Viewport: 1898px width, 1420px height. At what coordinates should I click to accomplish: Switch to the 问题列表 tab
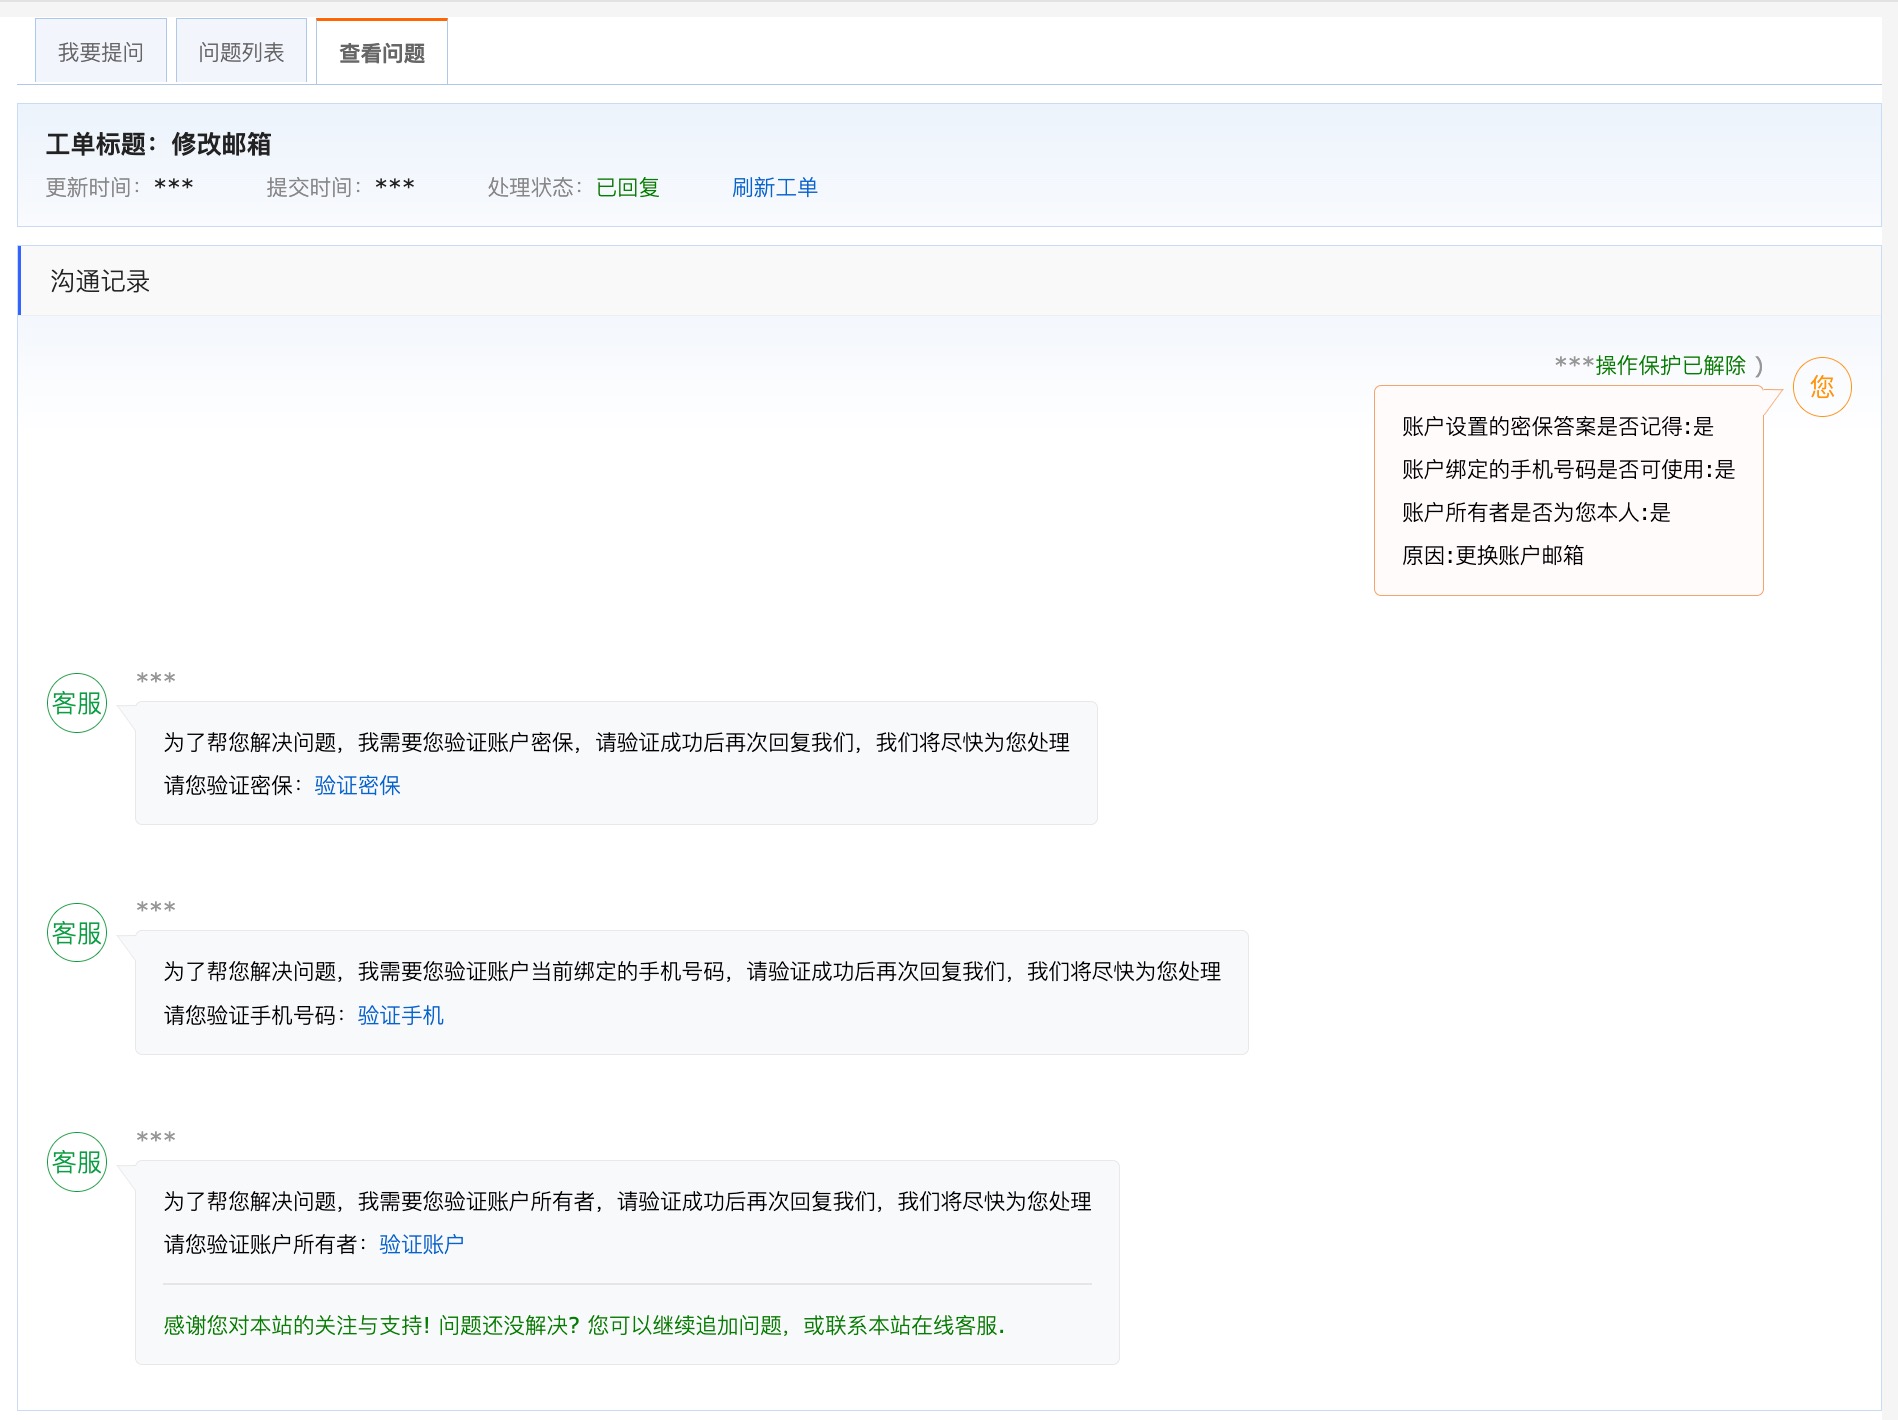tap(241, 52)
